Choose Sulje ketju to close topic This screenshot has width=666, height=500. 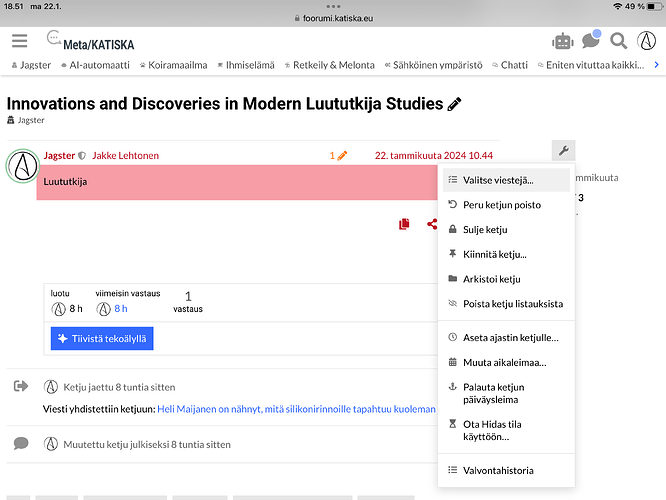[506, 229]
